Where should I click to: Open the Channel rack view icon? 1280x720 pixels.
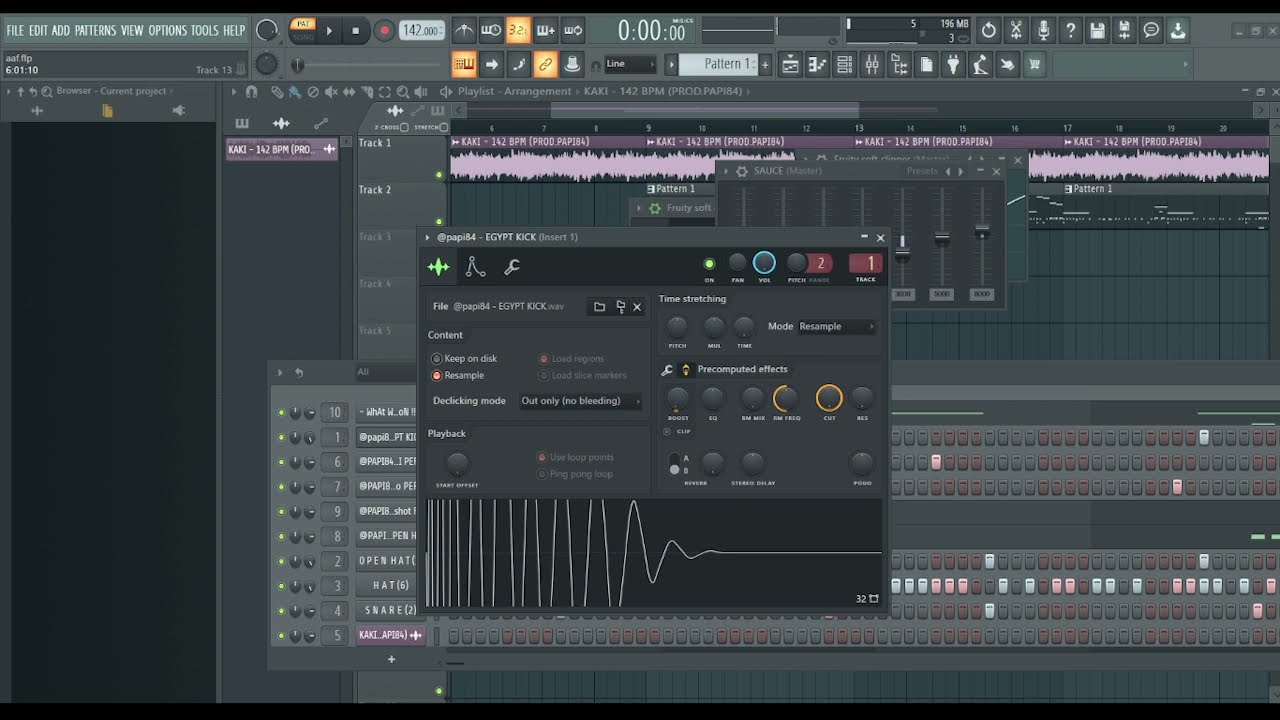(x=845, y=65)
